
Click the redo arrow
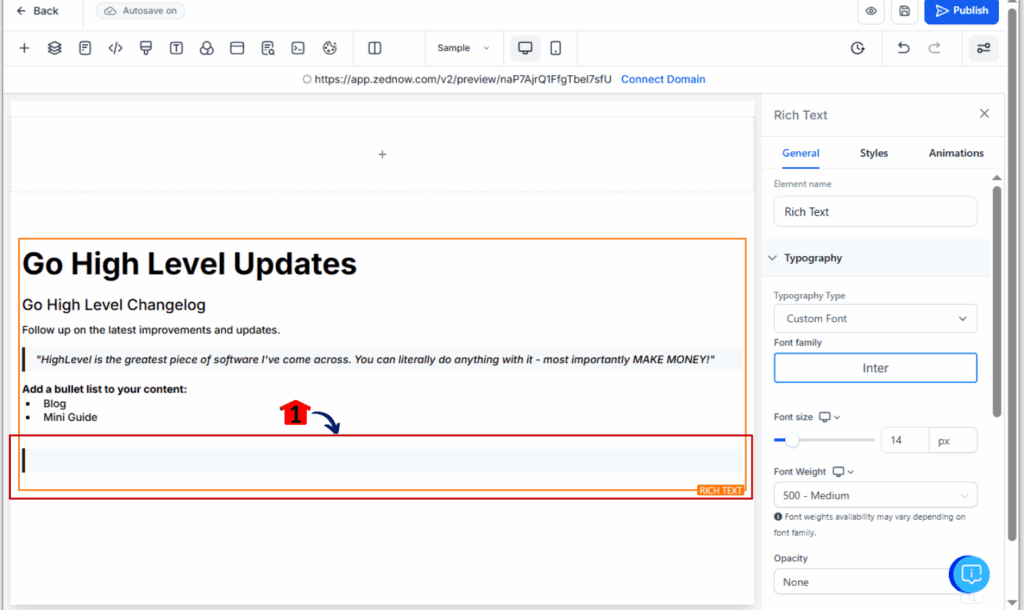pos(935,48)
